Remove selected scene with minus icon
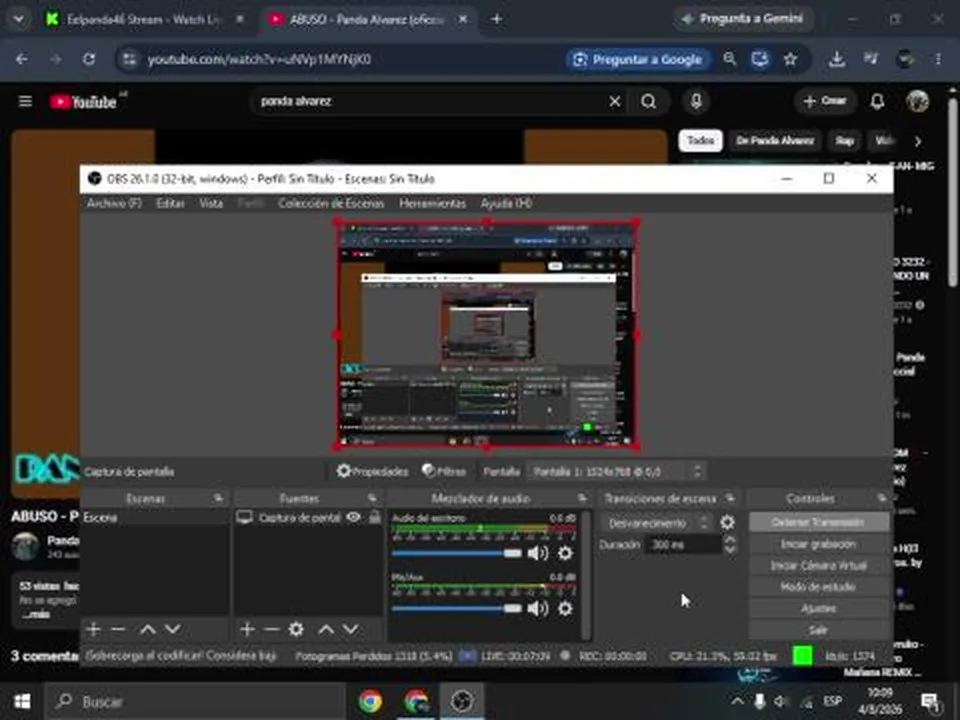960x720 pixels. [x=118, y=629]
